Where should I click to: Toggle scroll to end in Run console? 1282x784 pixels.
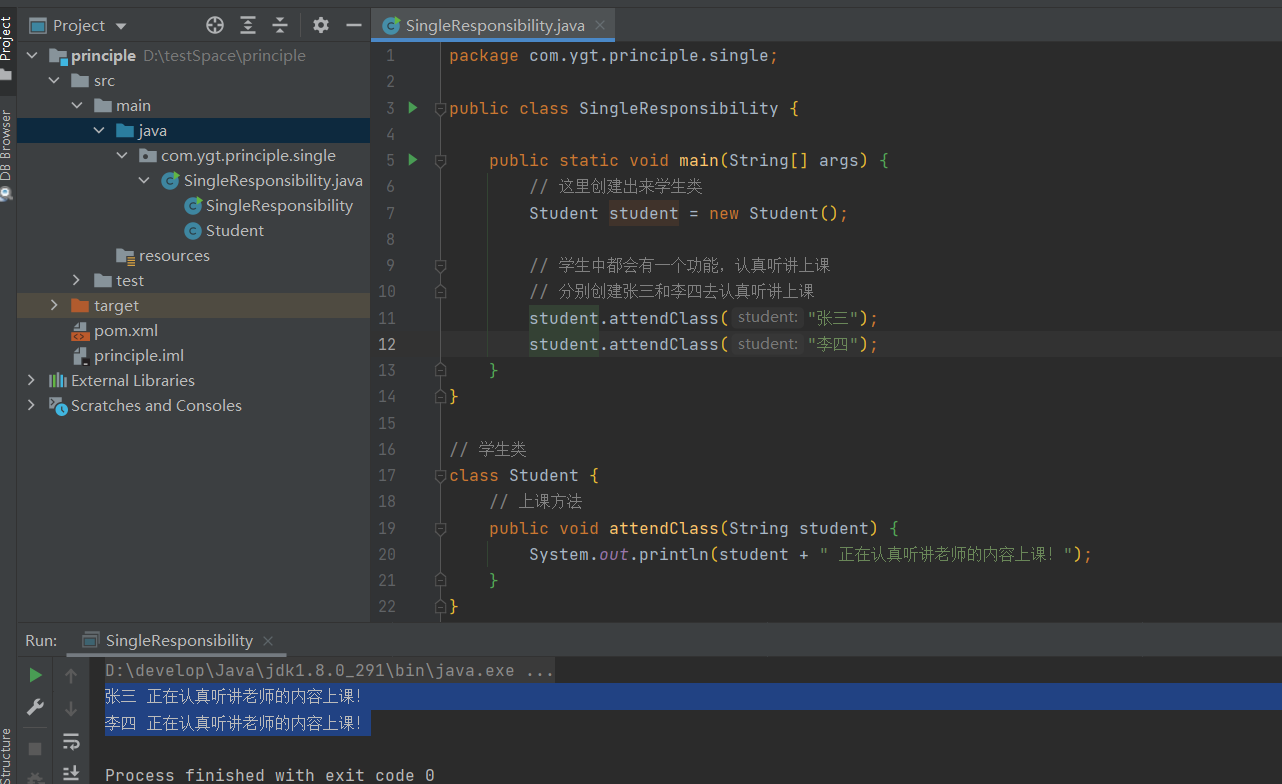[x=71, y=773]
